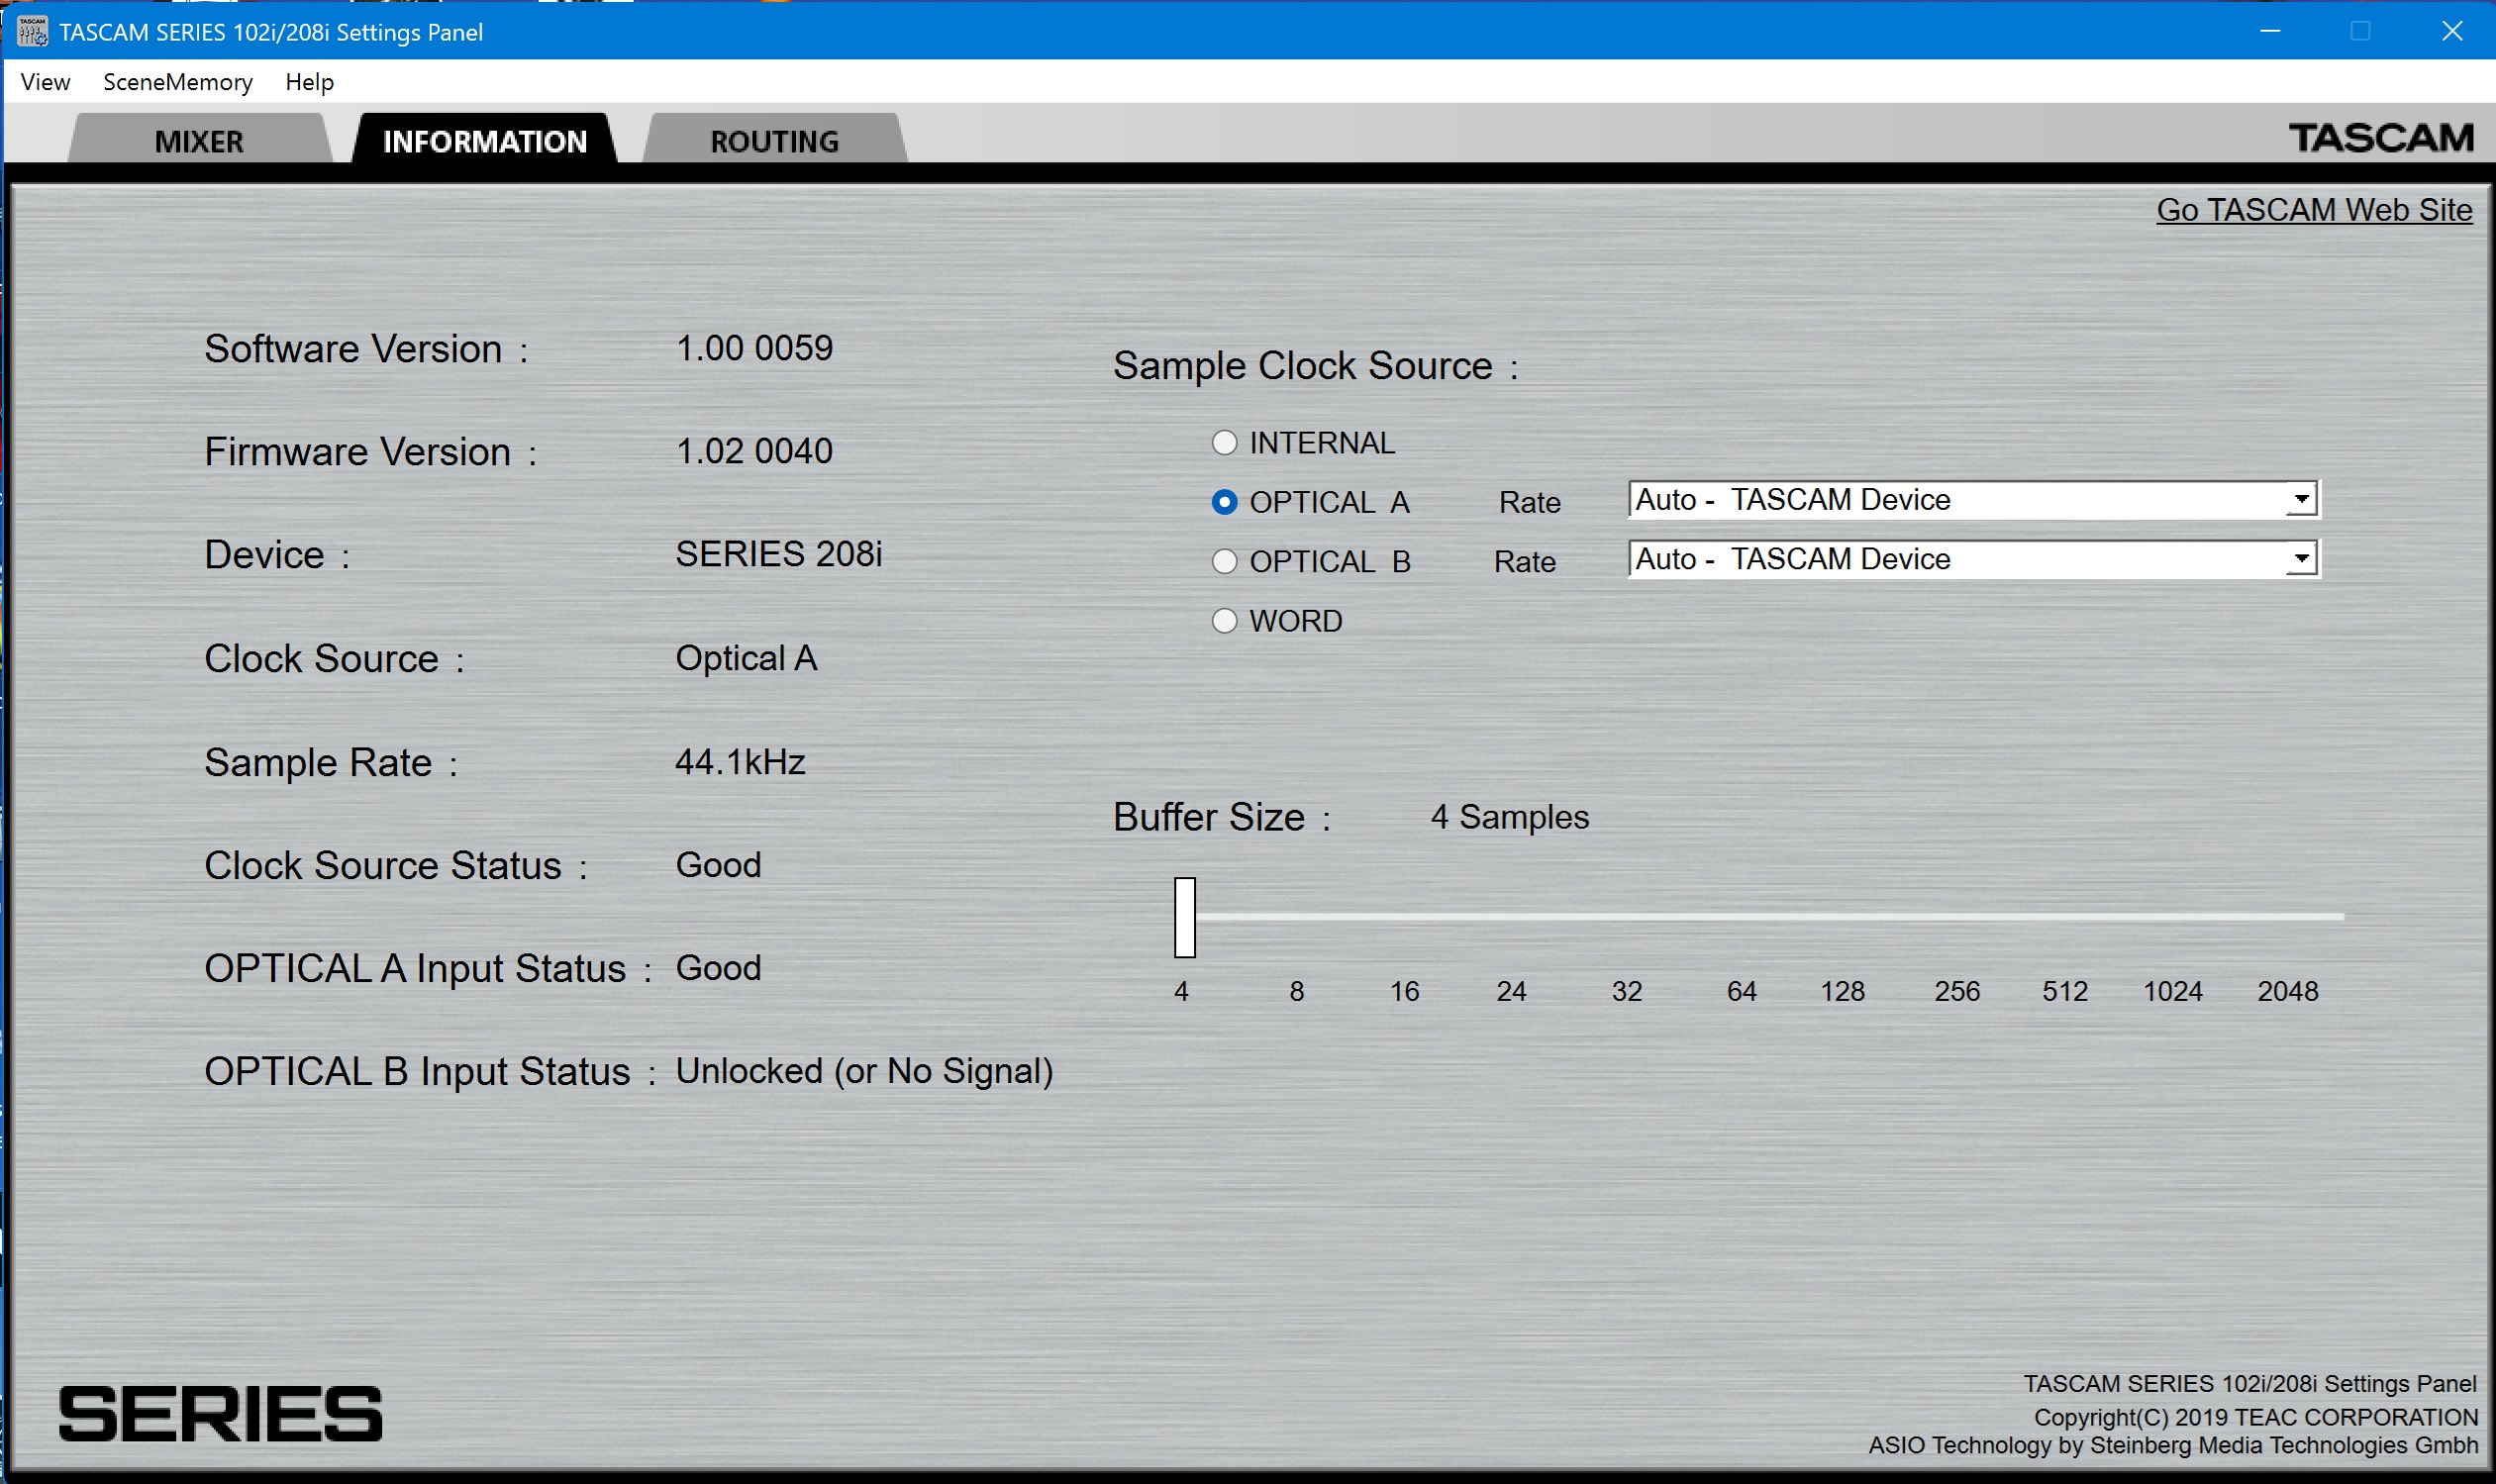Open the SceneMemory menu
Screen dimensions: 2496x1484
tap(177, 82)
